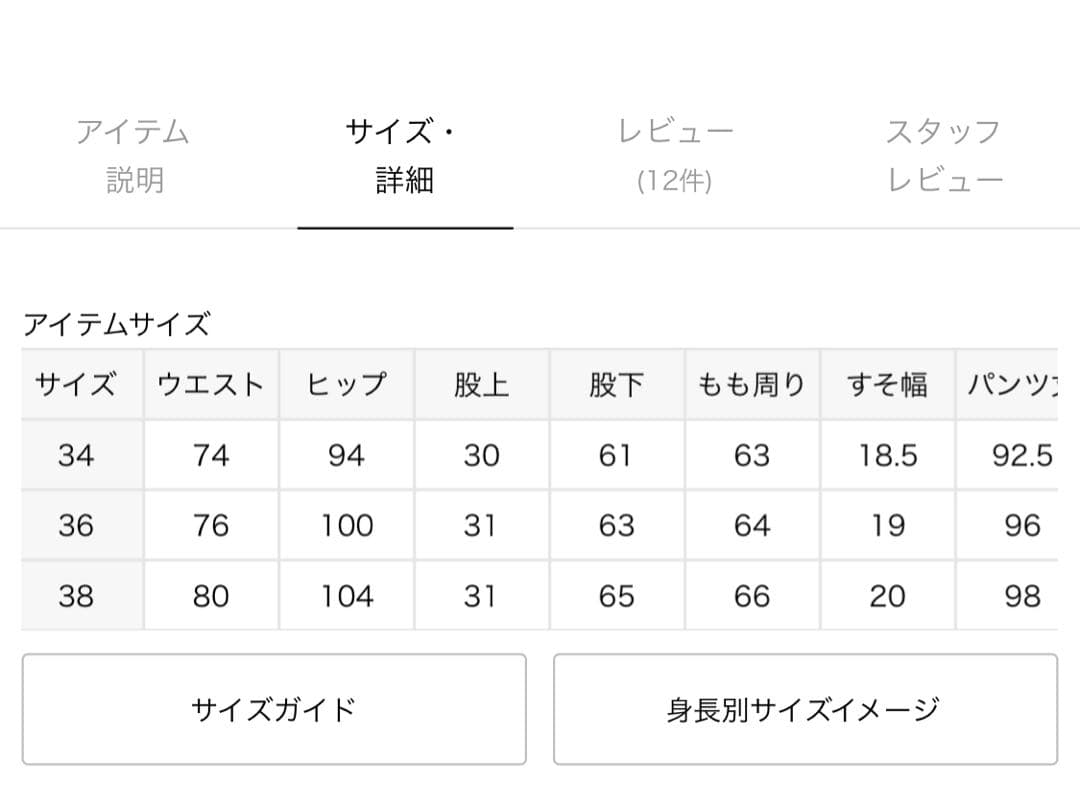Select size 36 row in the table
Screen dimensions: 1080x788
(x=79, y=524)
